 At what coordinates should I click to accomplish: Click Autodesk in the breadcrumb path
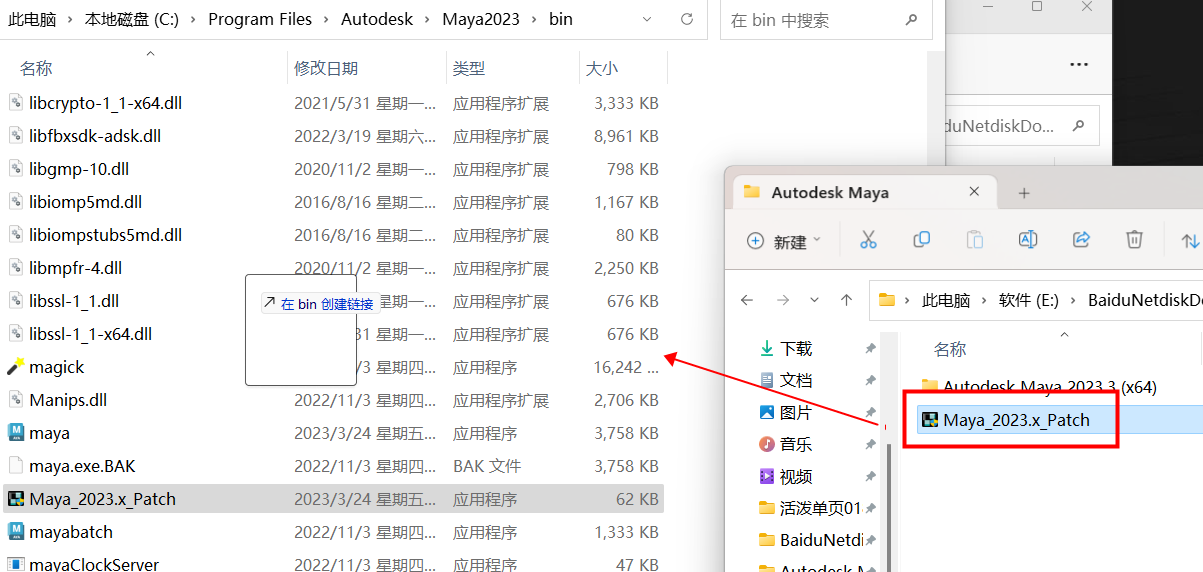pos(377,19)
